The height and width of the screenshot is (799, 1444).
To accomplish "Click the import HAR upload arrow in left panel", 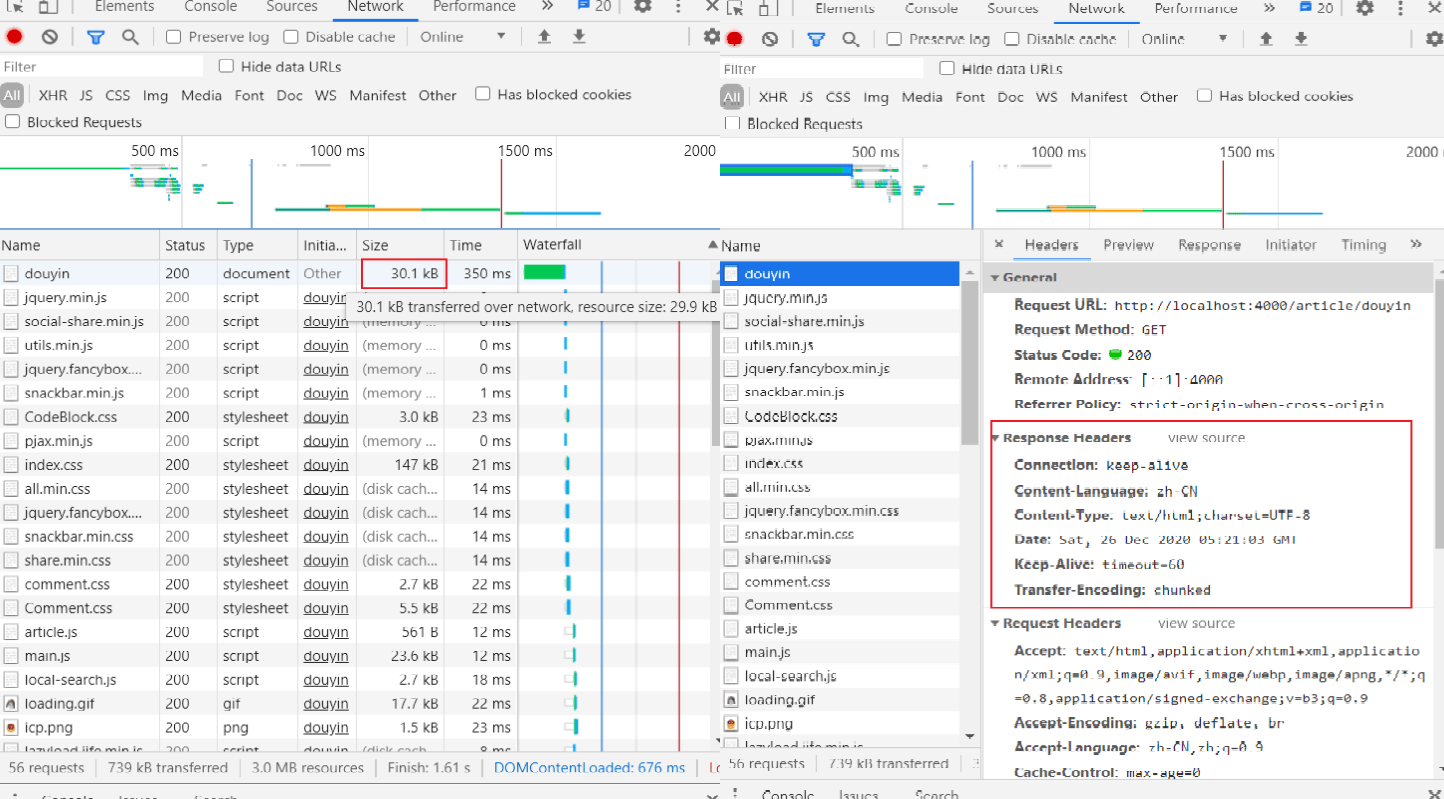I will pos(544,37).
